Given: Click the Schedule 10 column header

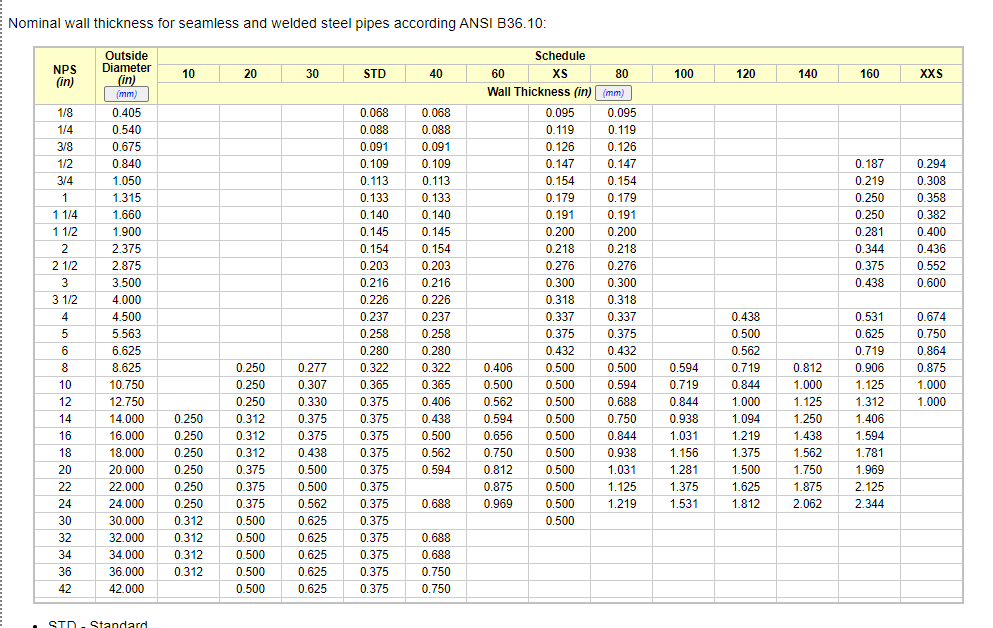Looking at the screenshot, I should (x=189, y=74).
